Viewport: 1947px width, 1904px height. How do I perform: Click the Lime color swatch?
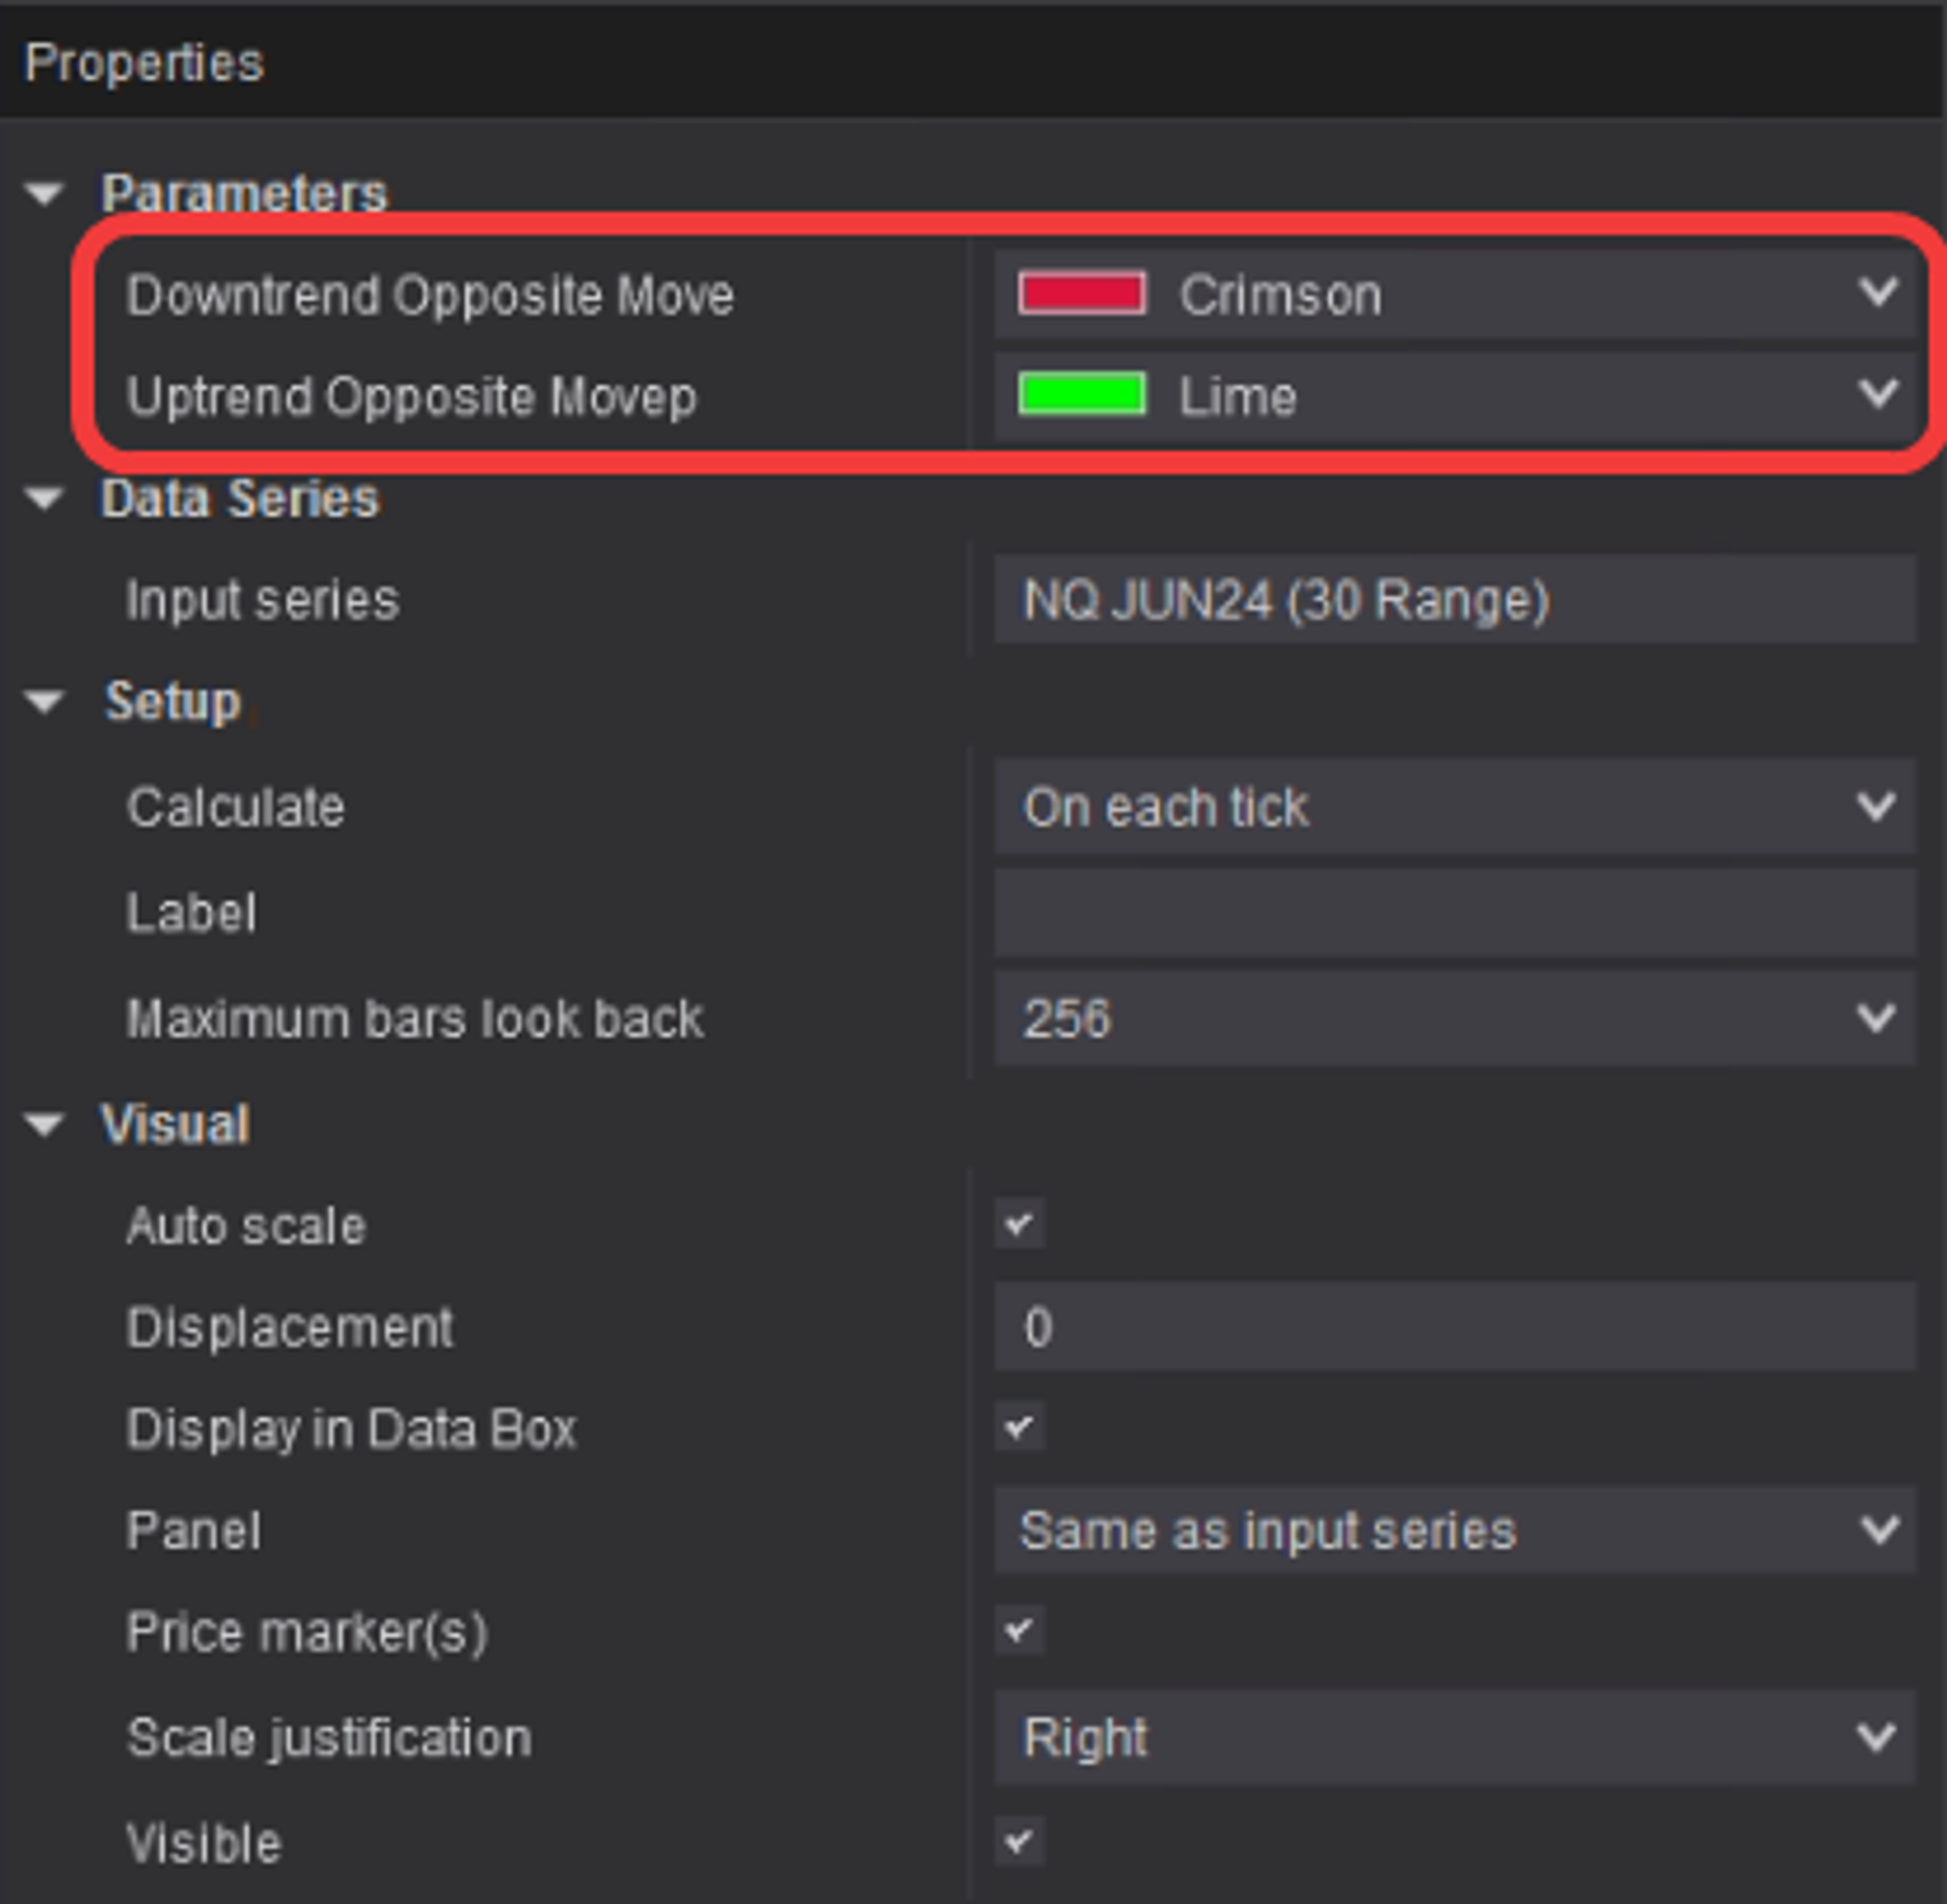(1081, 394)
